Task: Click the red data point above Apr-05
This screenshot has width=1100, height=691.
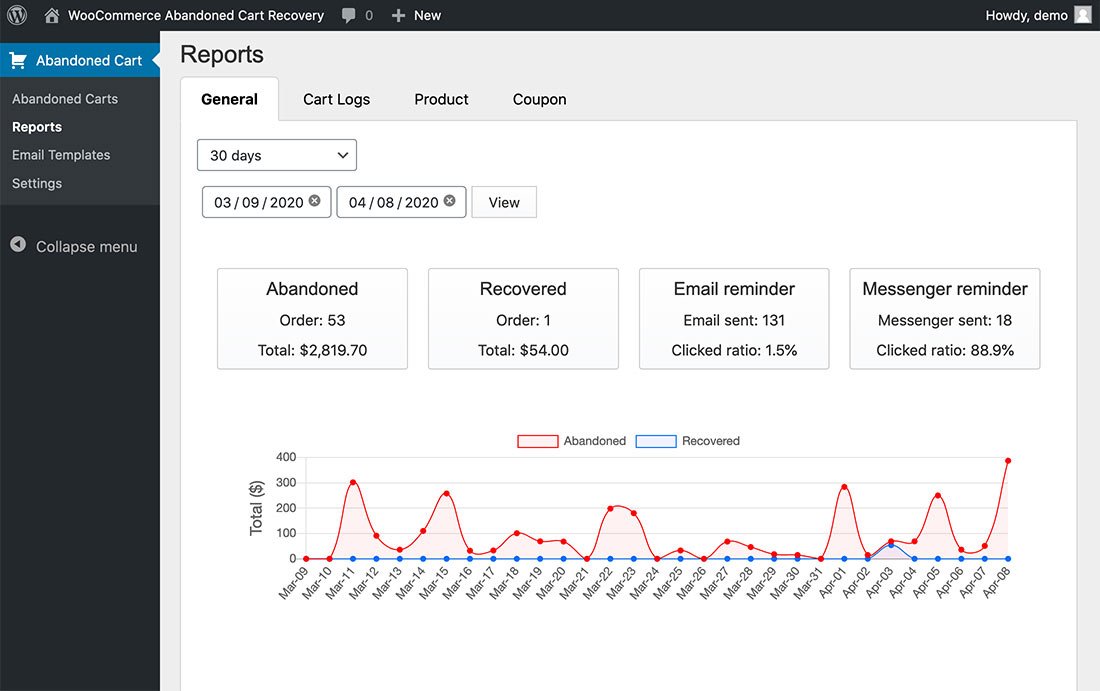Action: pos(938,496)
